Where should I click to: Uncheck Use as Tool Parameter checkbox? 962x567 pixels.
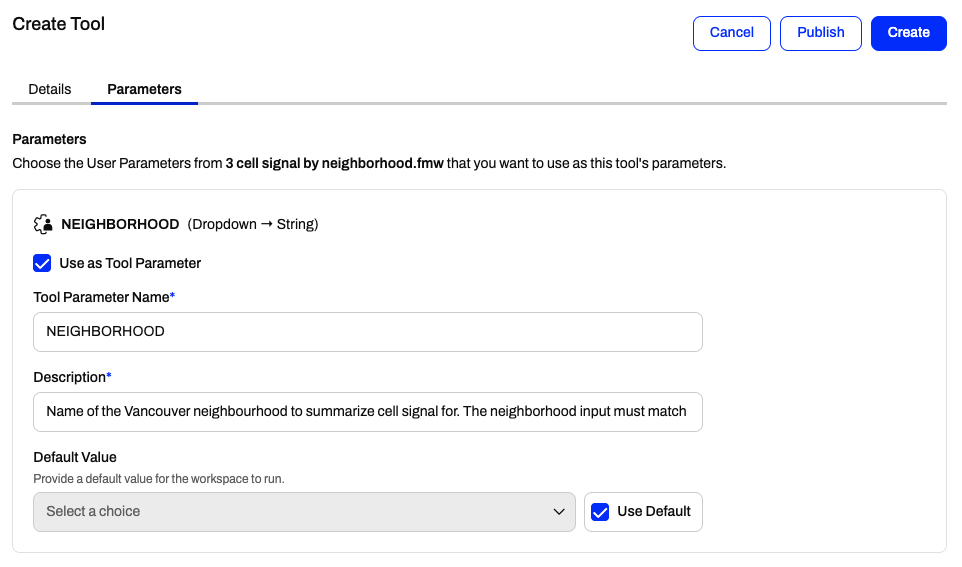pyautogui.click(x=42, y=263)
